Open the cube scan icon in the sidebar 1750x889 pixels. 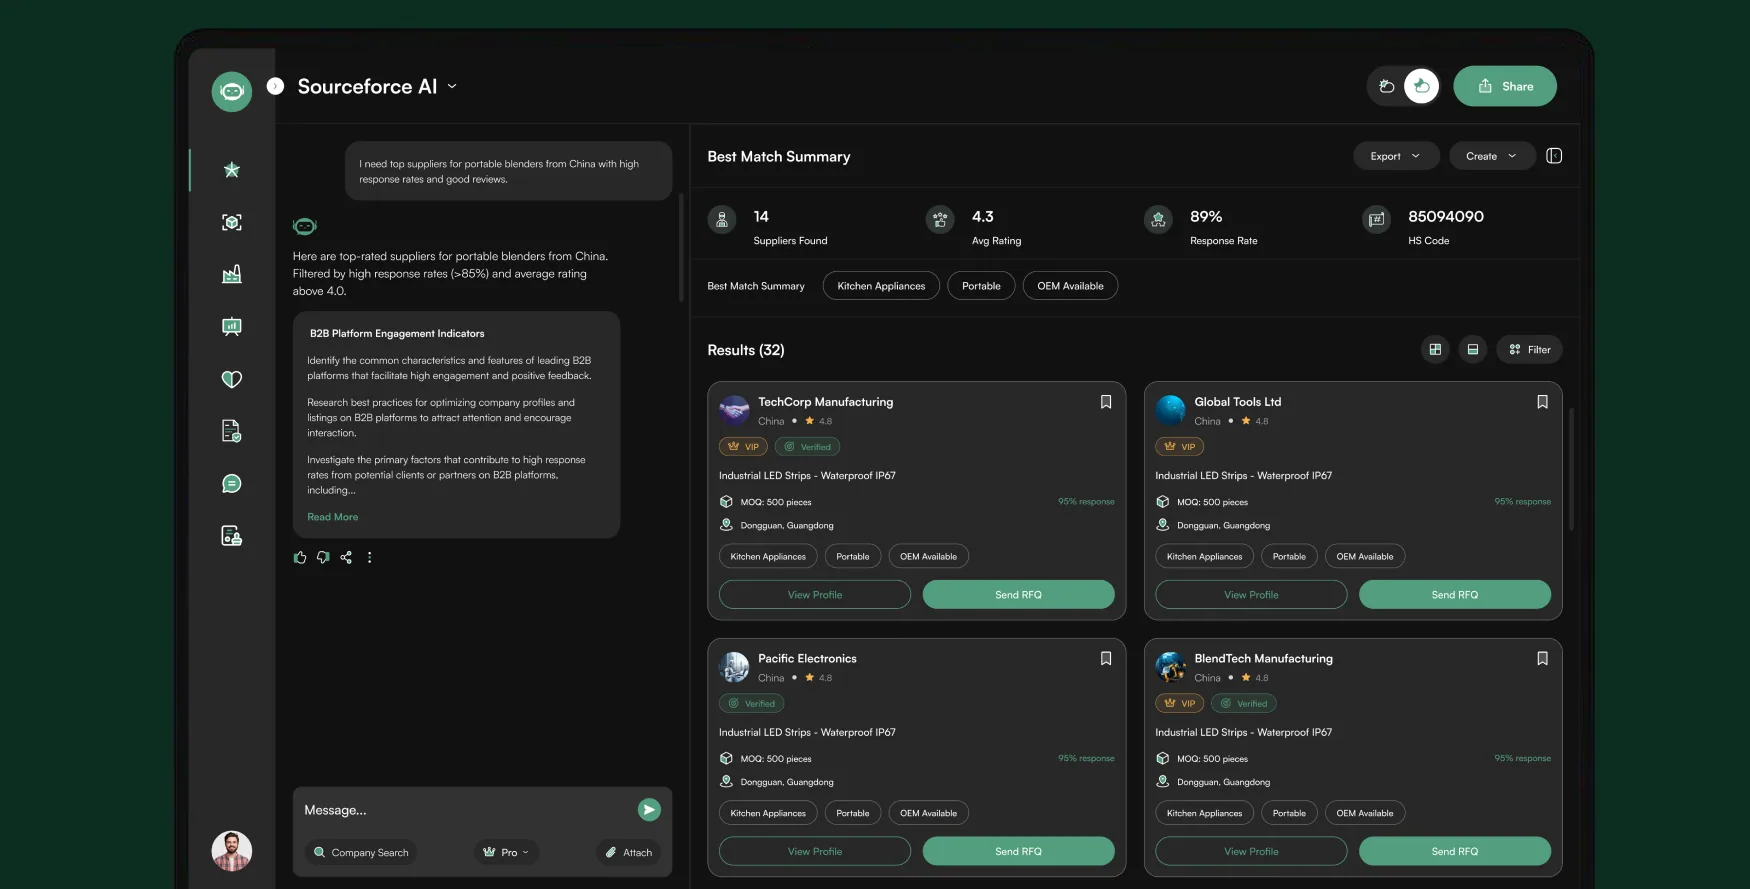232,222
